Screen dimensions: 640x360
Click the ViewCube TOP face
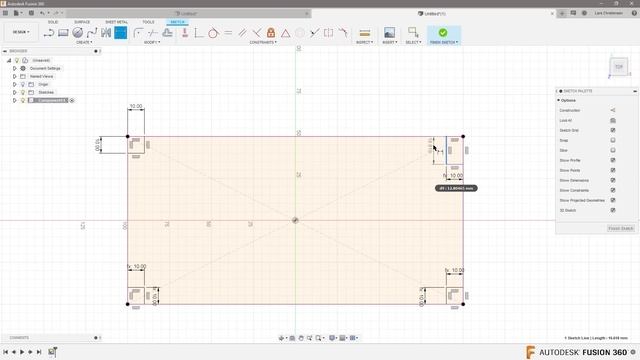(619, 67)
